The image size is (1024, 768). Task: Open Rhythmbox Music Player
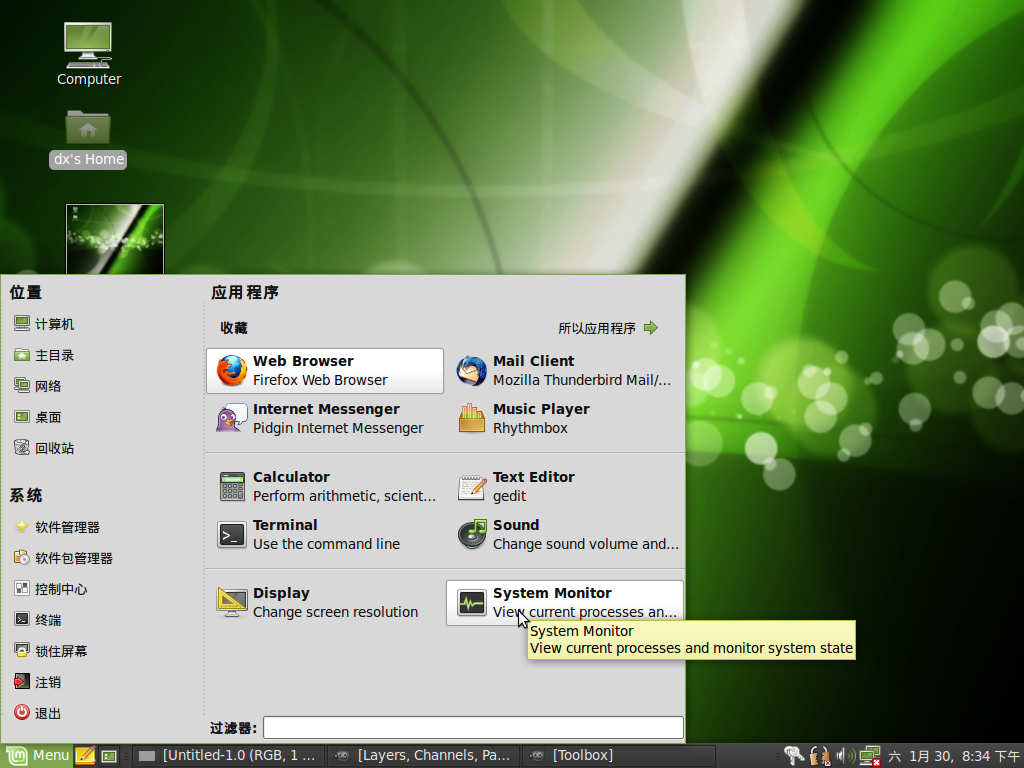(564, 417)
